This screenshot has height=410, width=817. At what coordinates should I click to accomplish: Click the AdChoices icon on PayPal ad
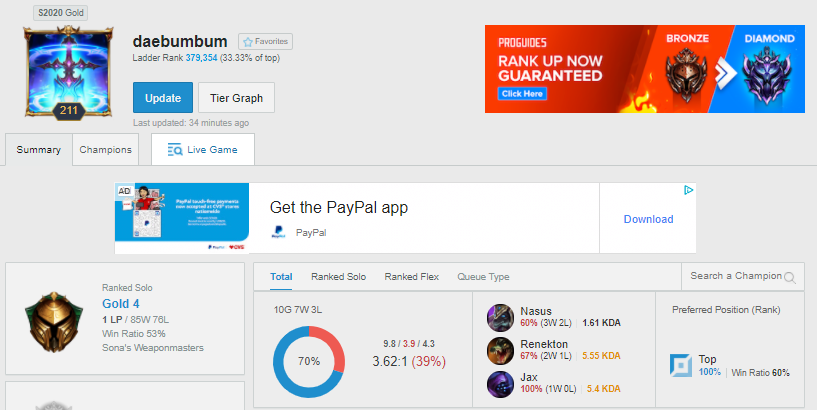tap(688, 190)
